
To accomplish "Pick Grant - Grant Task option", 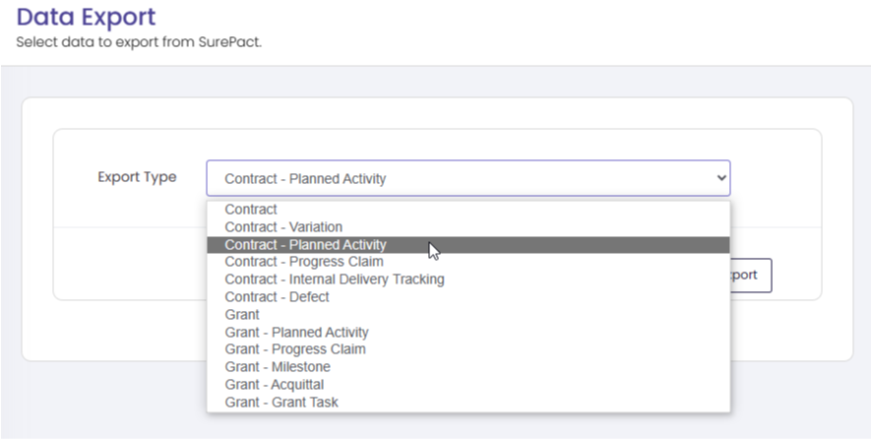I will click(x=468, y=402).
